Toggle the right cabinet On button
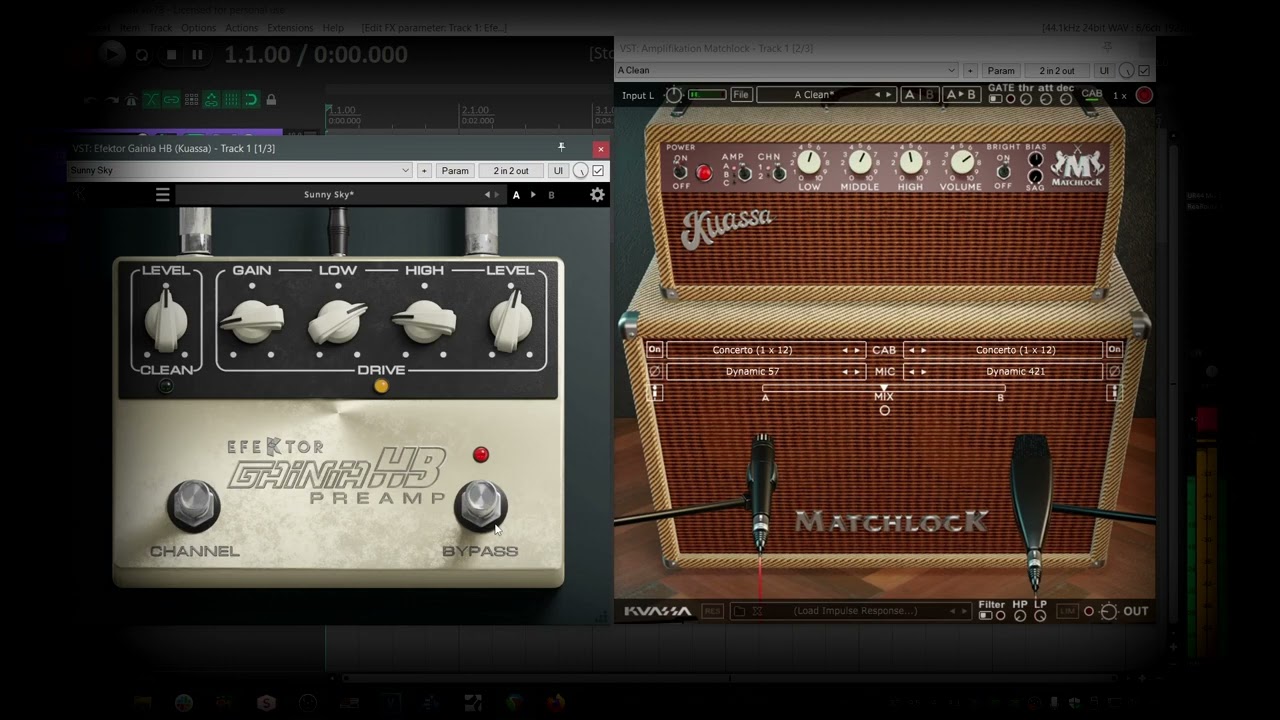The width and height of the screenshot is (1280, 720). [x=1114, y=350]
